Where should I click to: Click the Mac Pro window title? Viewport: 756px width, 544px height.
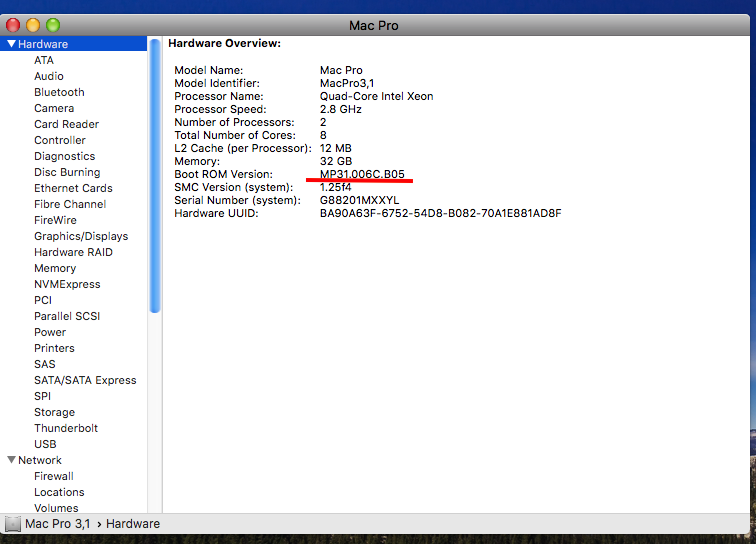374,26
